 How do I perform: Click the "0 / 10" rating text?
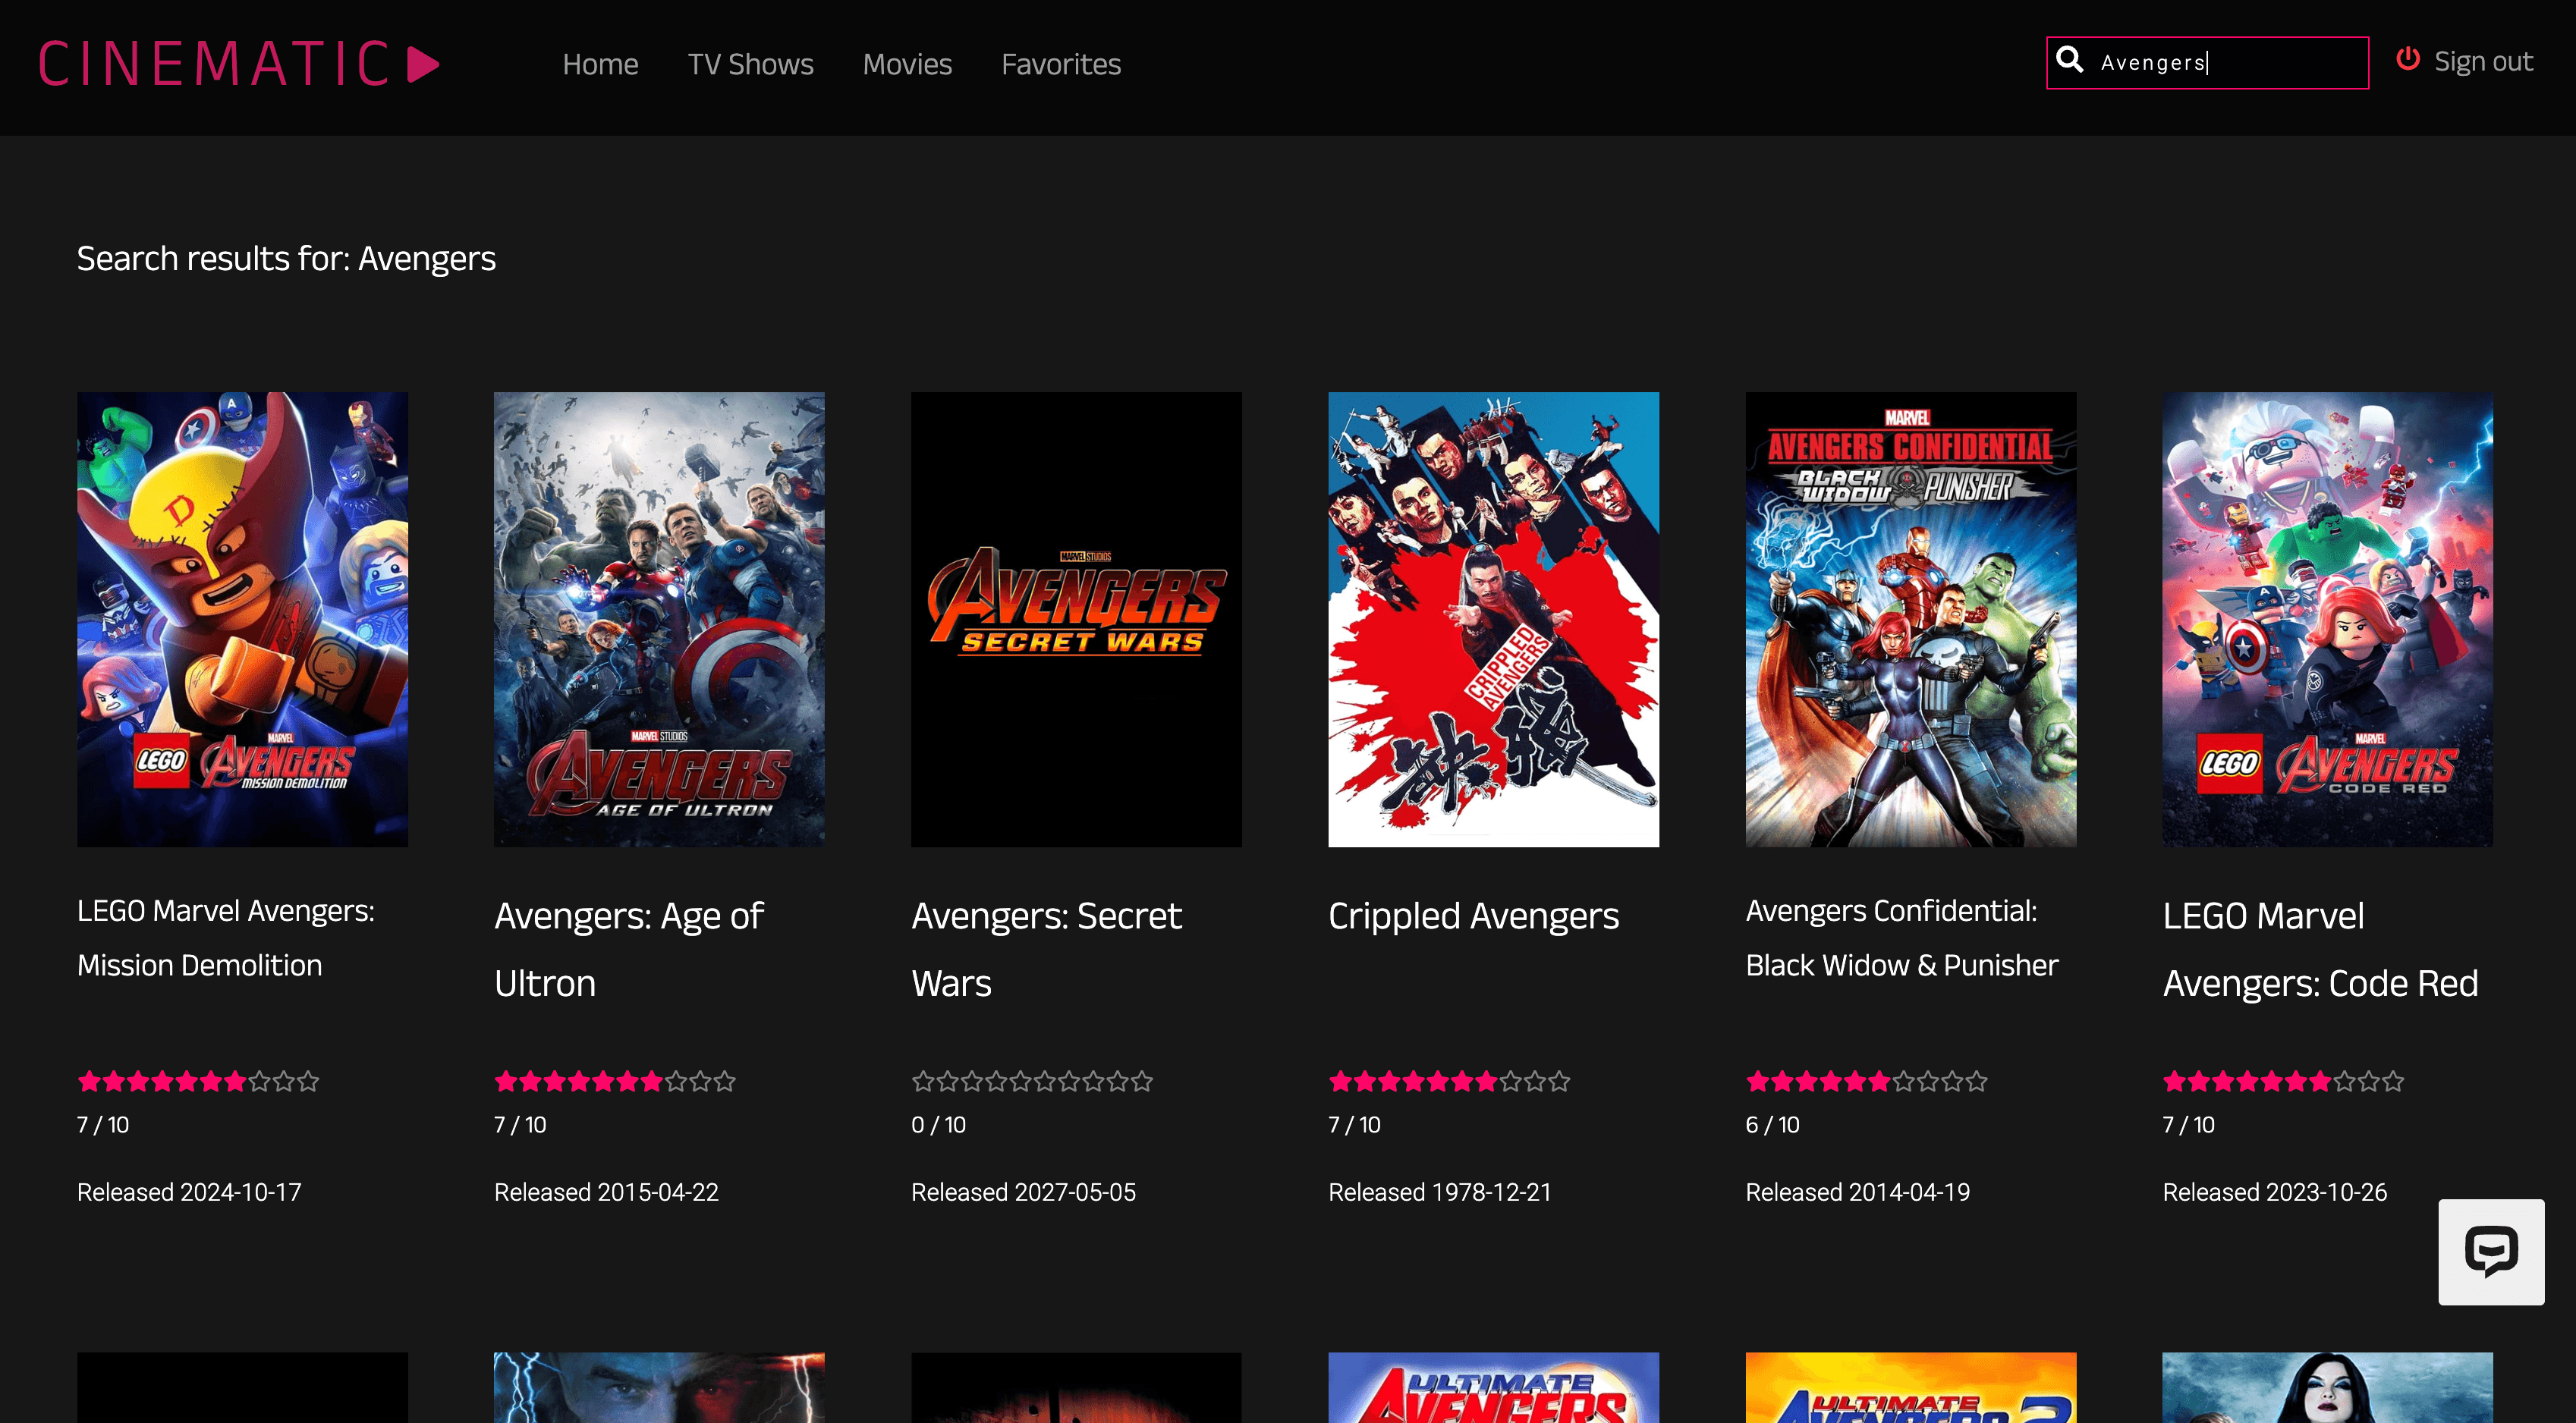click(x=938, y=1125)
